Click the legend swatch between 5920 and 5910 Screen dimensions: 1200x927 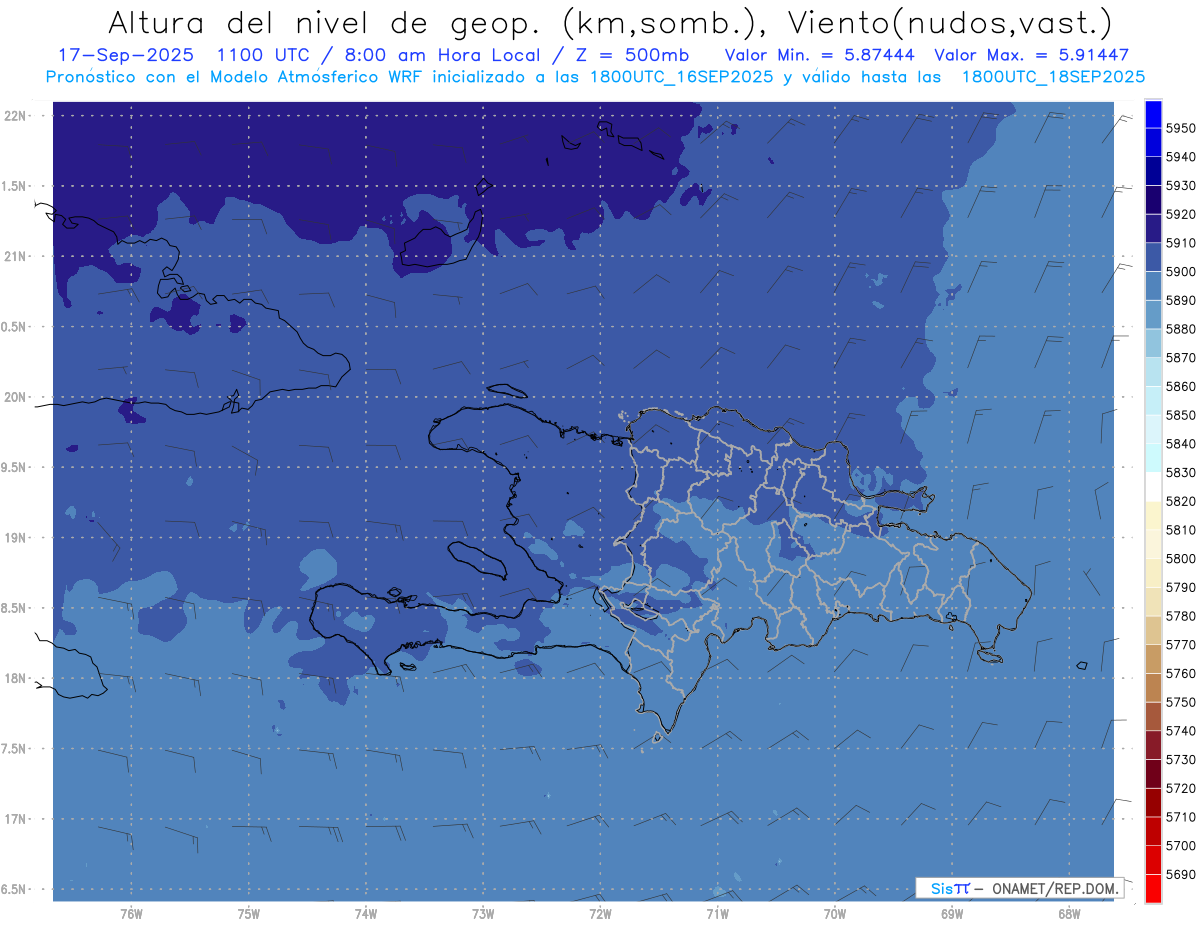click(x=1153, y=228)
